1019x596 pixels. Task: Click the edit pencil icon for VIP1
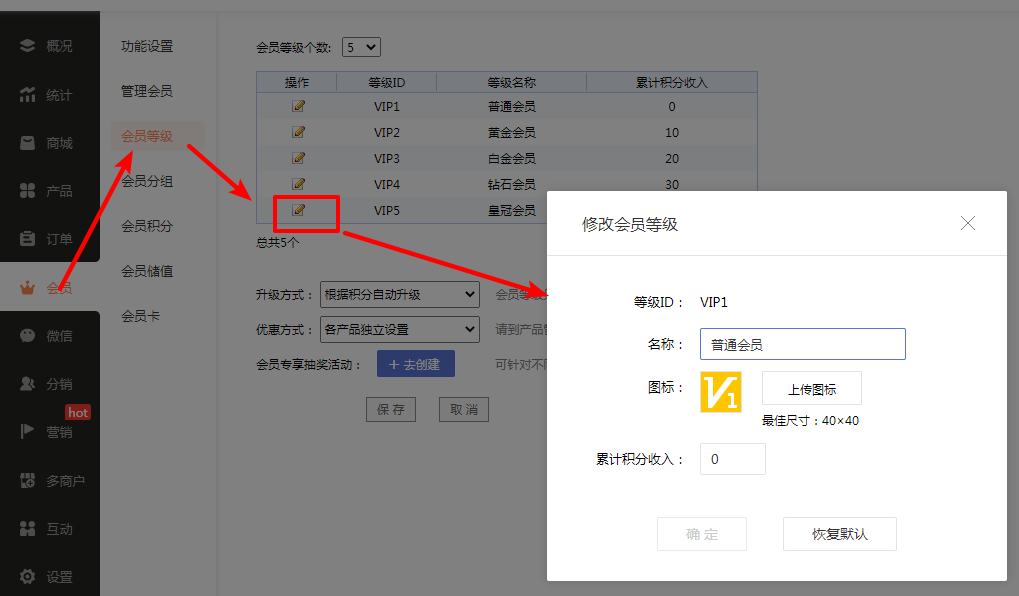(x=298, y=106)
